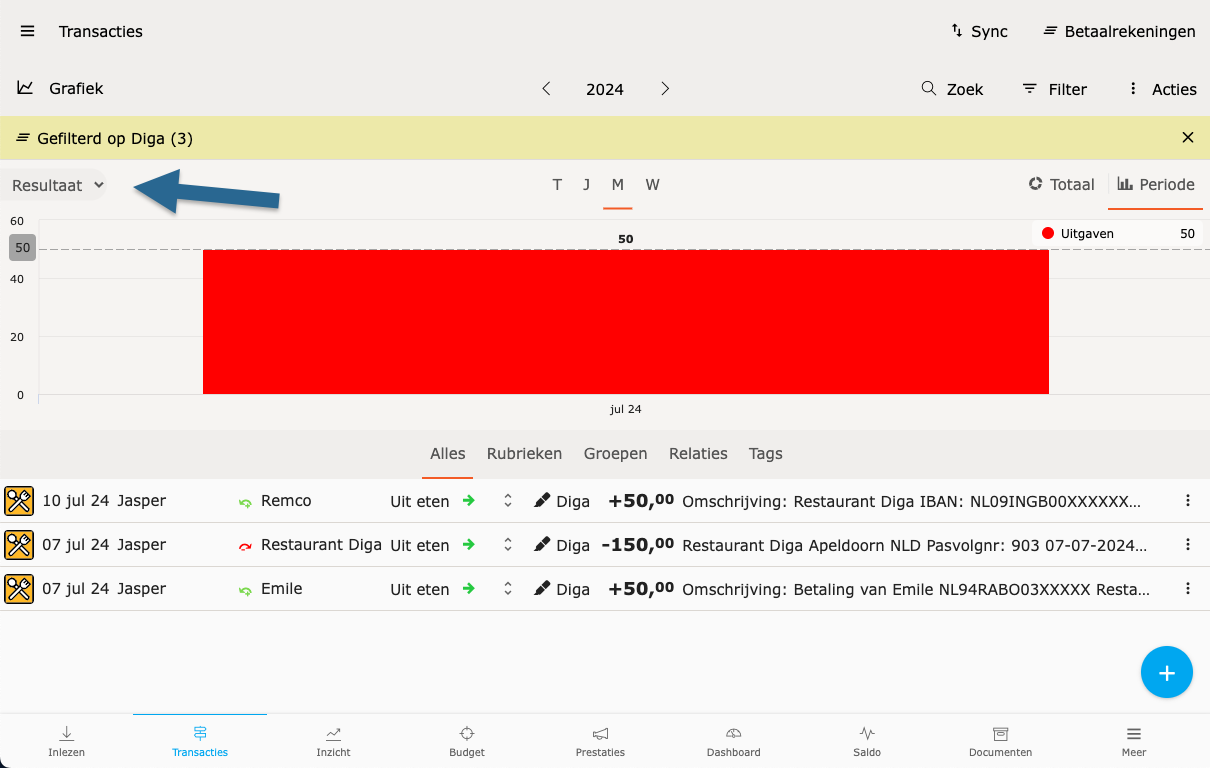
Task: Click the red outgoing arrow beside Restaurant Diga
Action: tap(245, 546)
